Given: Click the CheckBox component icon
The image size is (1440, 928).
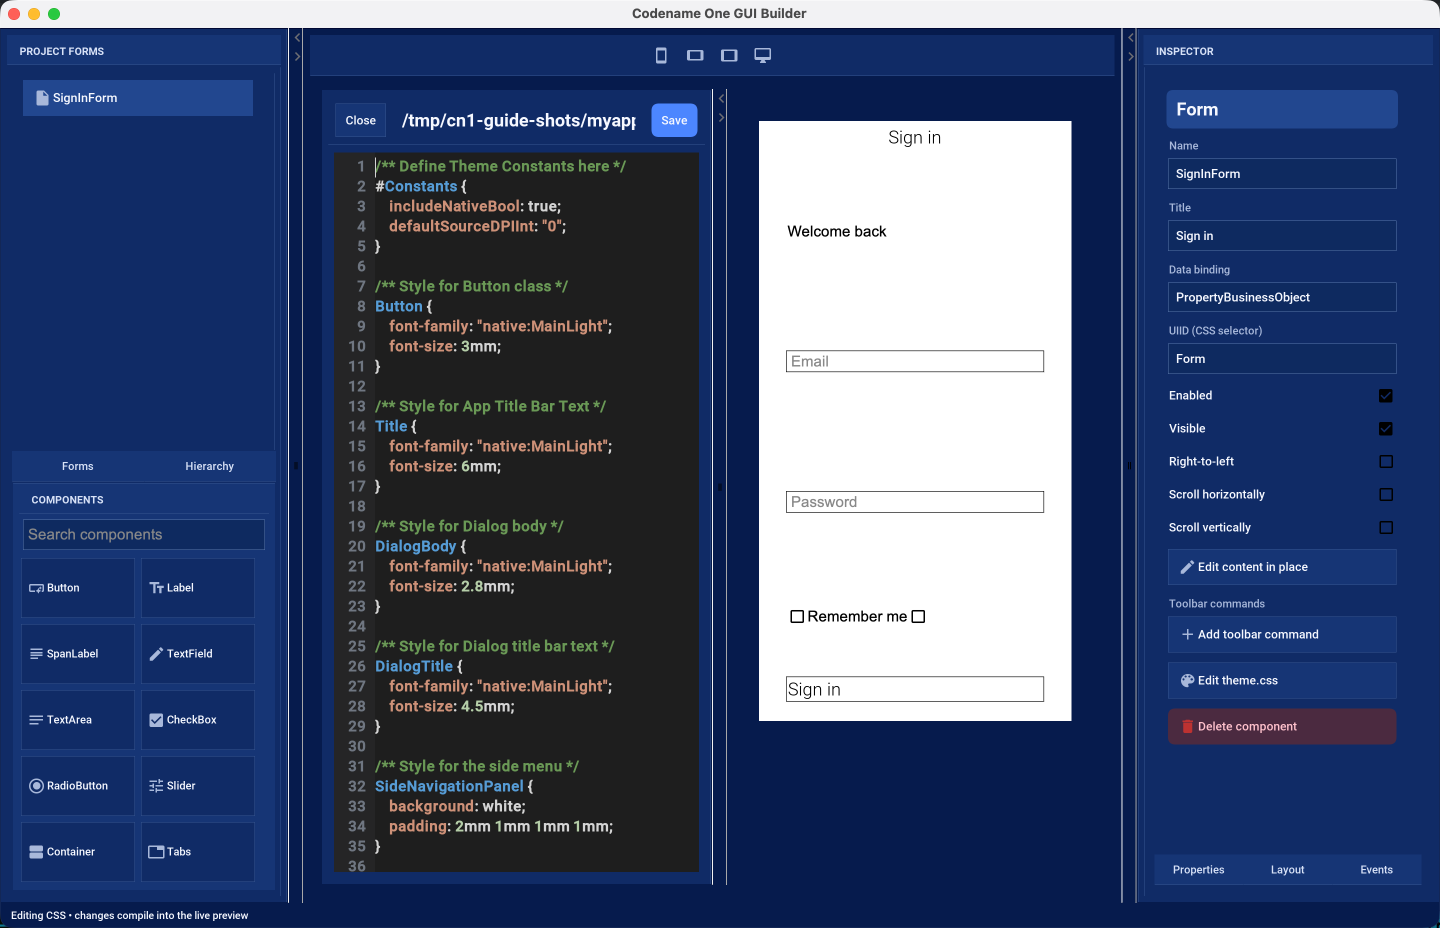Looking at the screenshot, I should tap(156, 720).
